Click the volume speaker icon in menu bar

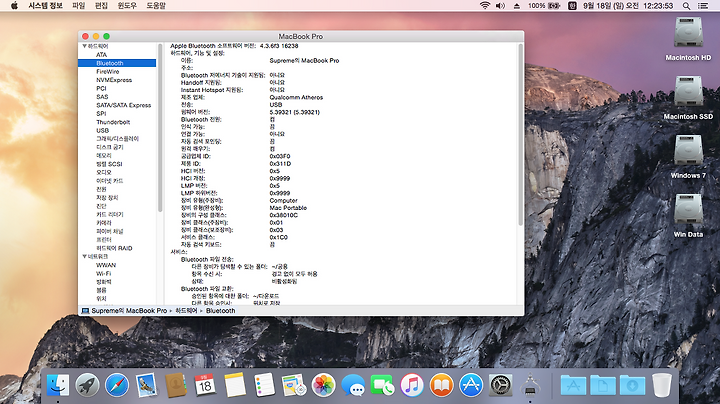pos(501,6)
